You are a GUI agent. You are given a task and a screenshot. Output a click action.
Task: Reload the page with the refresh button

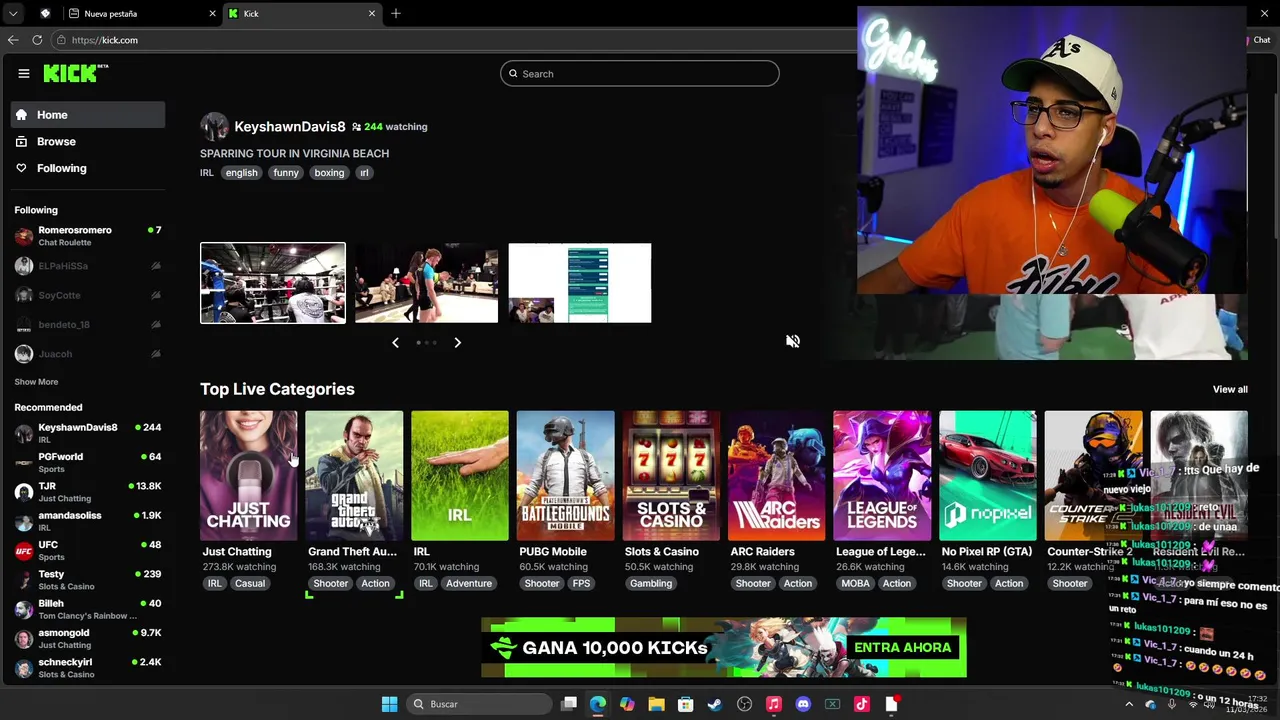tap(37, 40)
